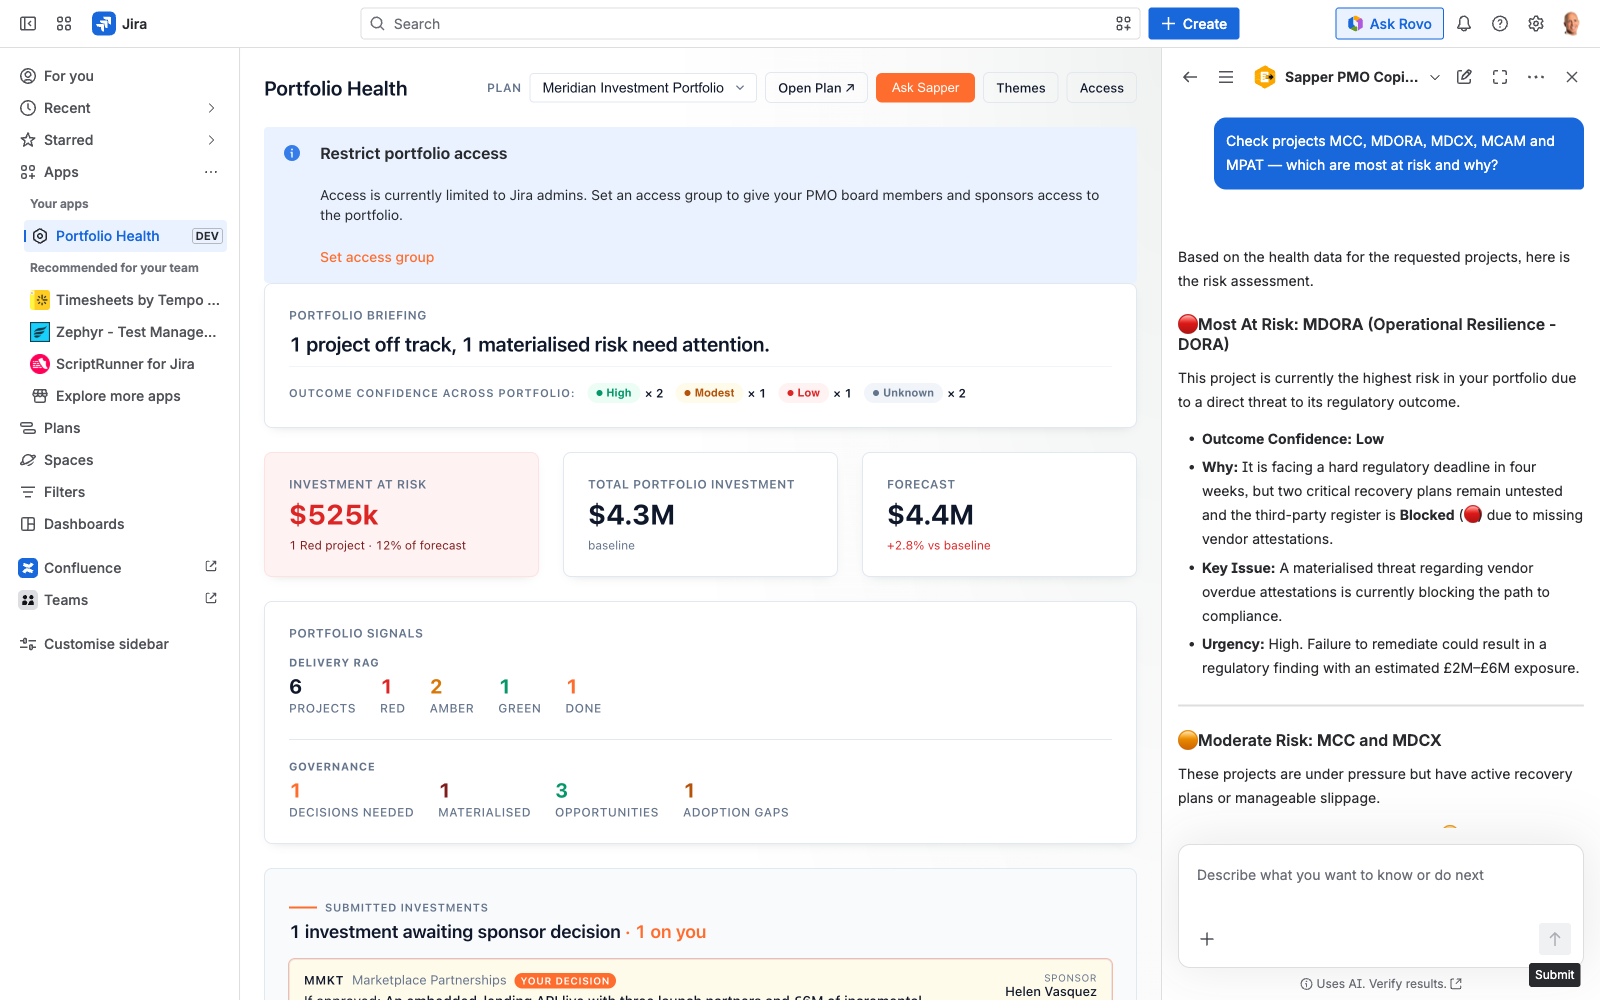Open the user profile avatar
The width and height of the screenshot is (1600, 1000).
coord(1572,24)
